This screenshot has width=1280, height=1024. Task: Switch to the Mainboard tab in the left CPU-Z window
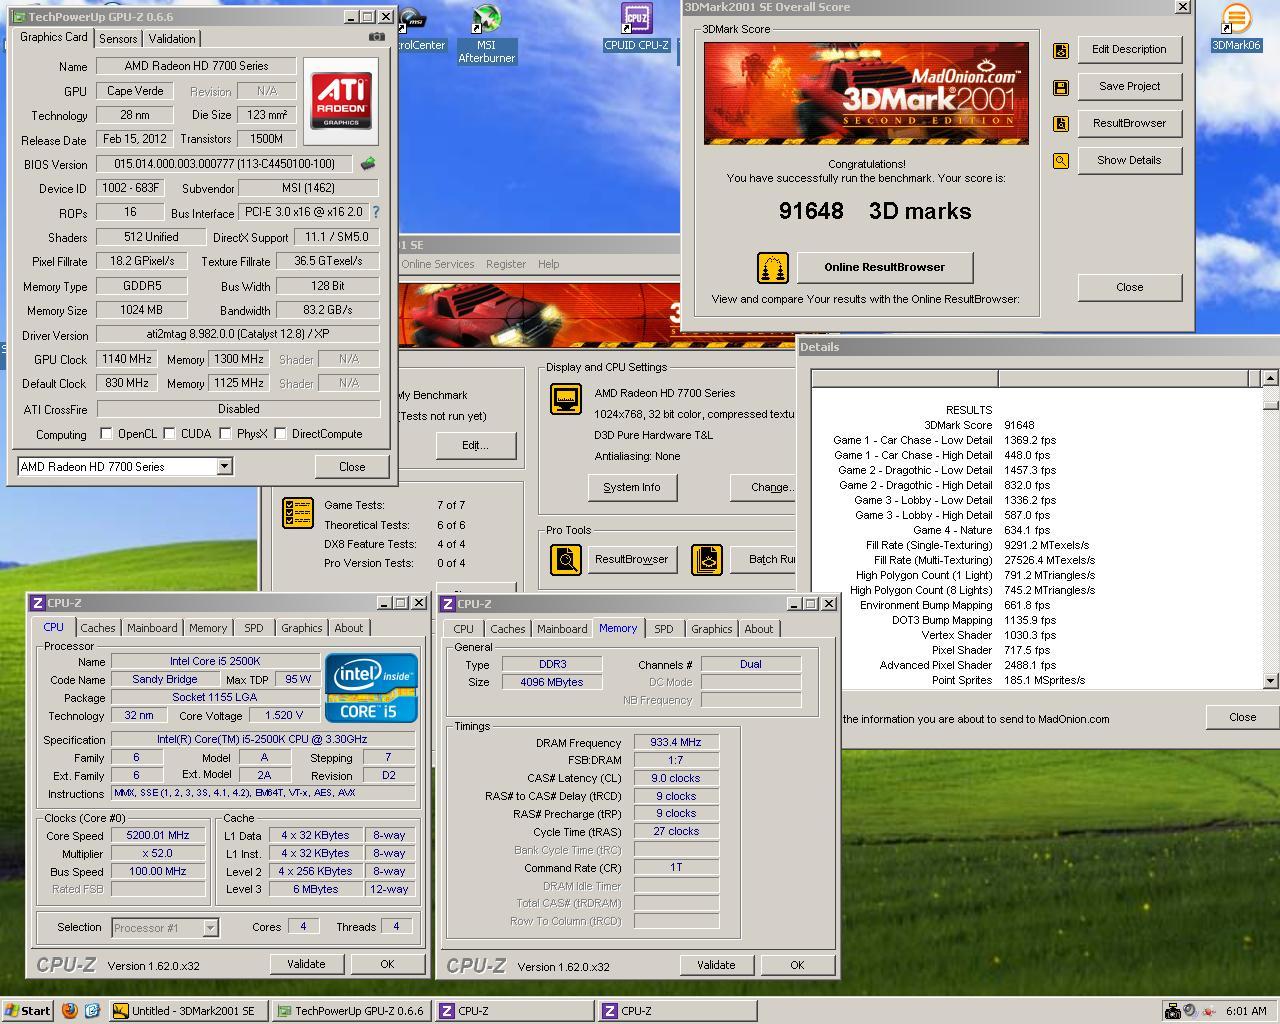pos(152,628)
